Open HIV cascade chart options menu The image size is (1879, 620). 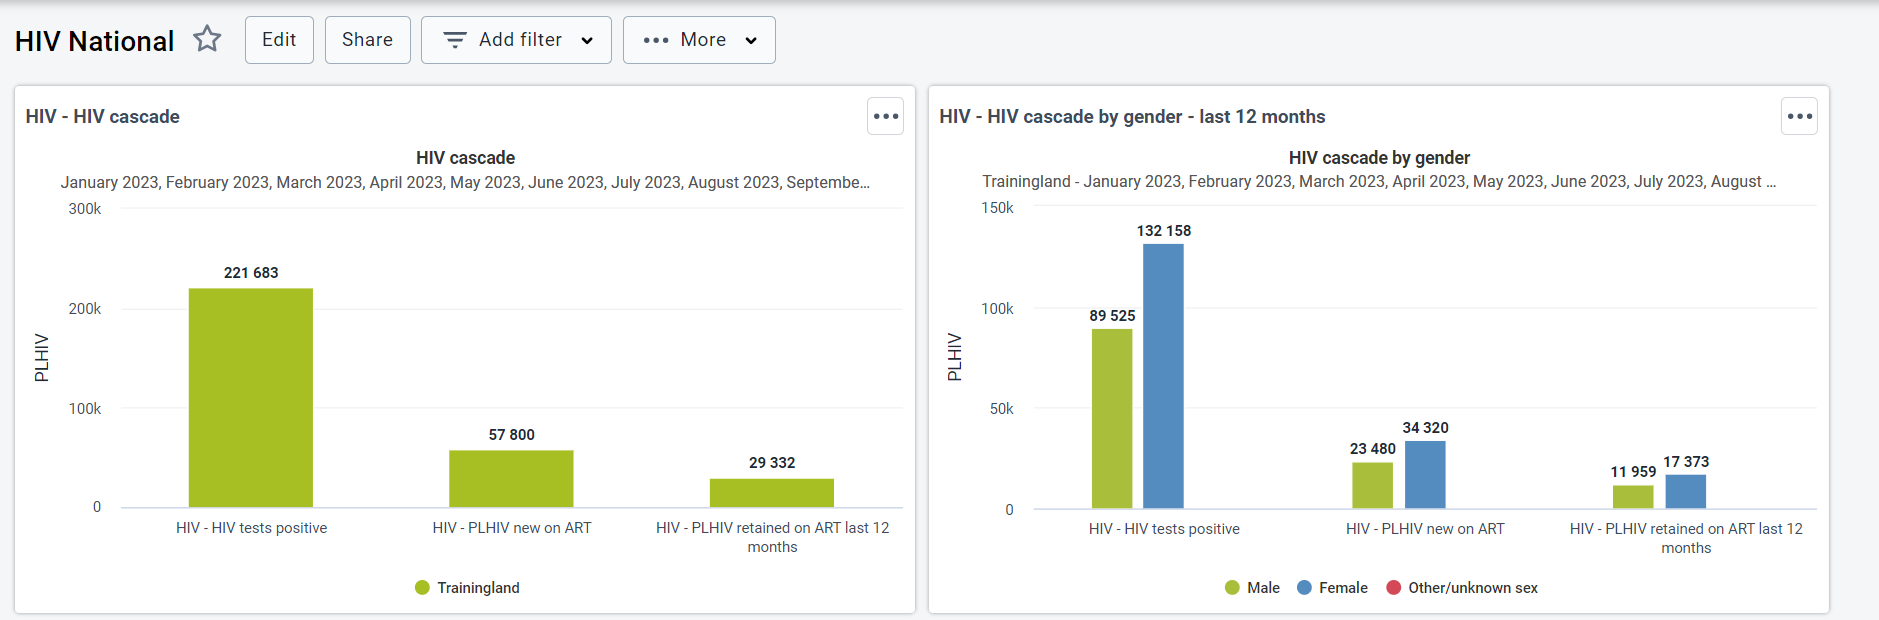[885, 116]
